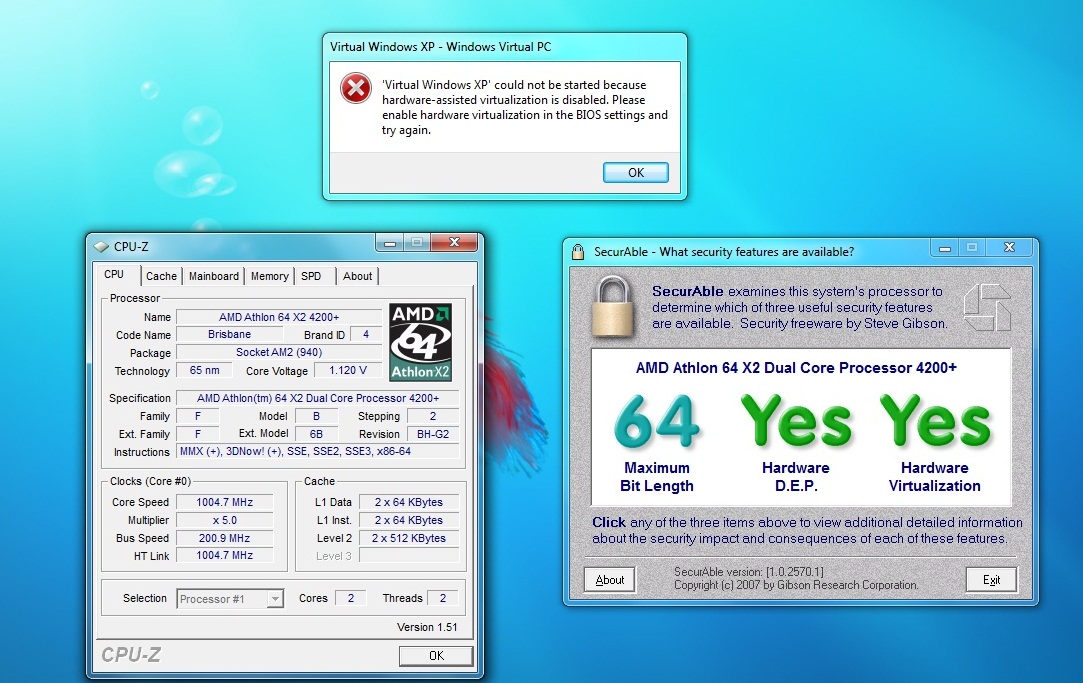Click the Specification field in CPU-Z
1083x683 pixels.
[x=318, y=398]
